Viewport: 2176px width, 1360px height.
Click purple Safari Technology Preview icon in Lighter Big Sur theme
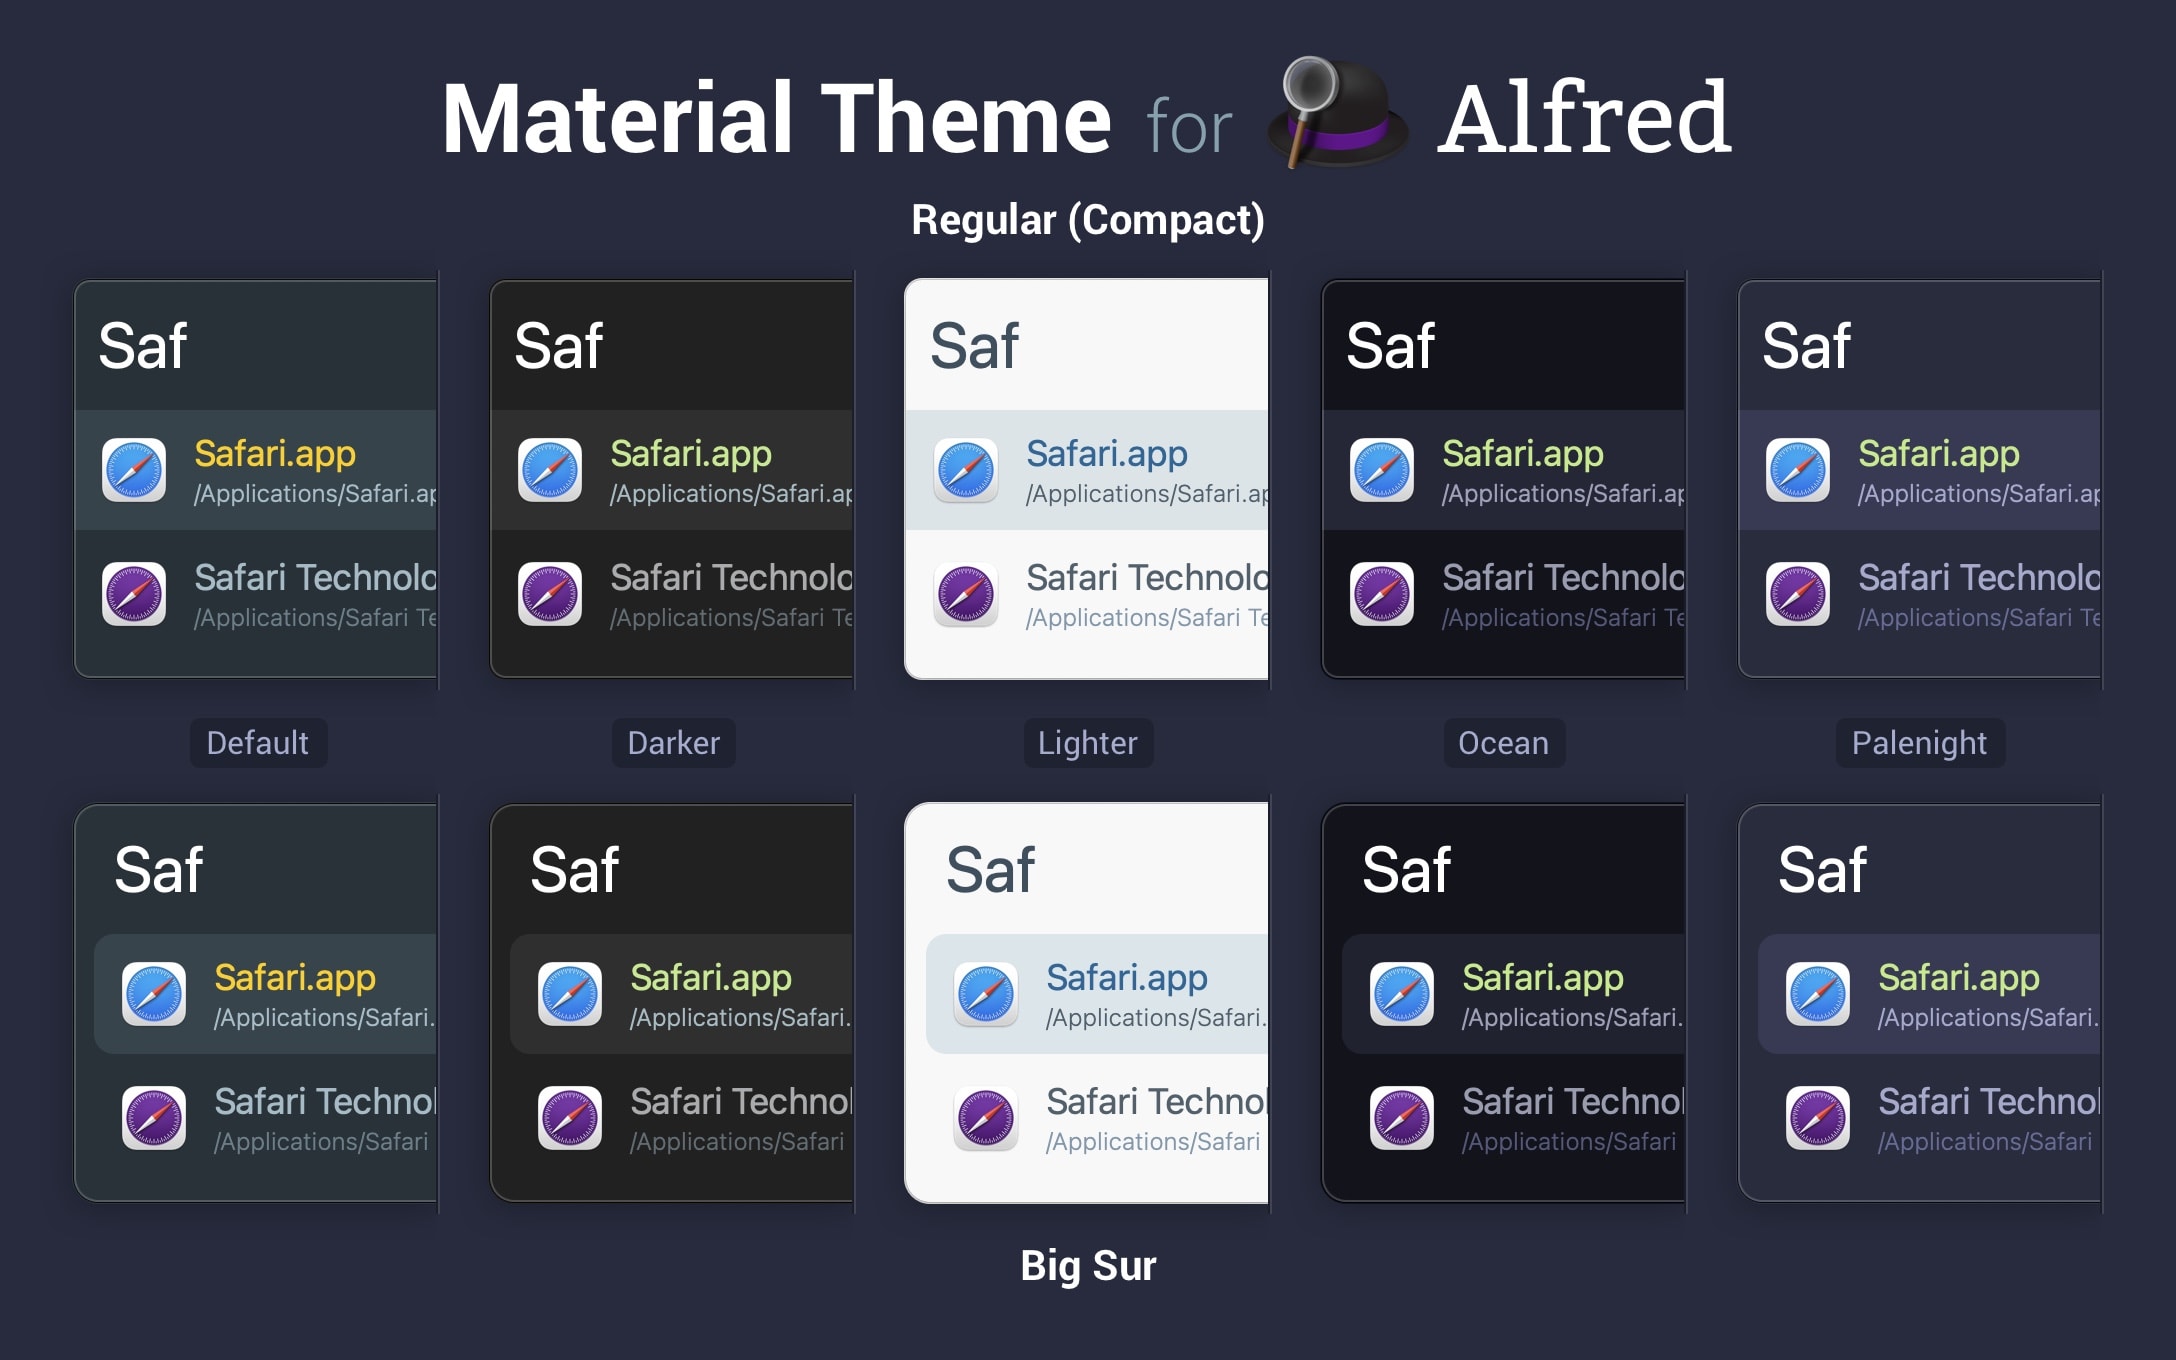(986, 1118)
